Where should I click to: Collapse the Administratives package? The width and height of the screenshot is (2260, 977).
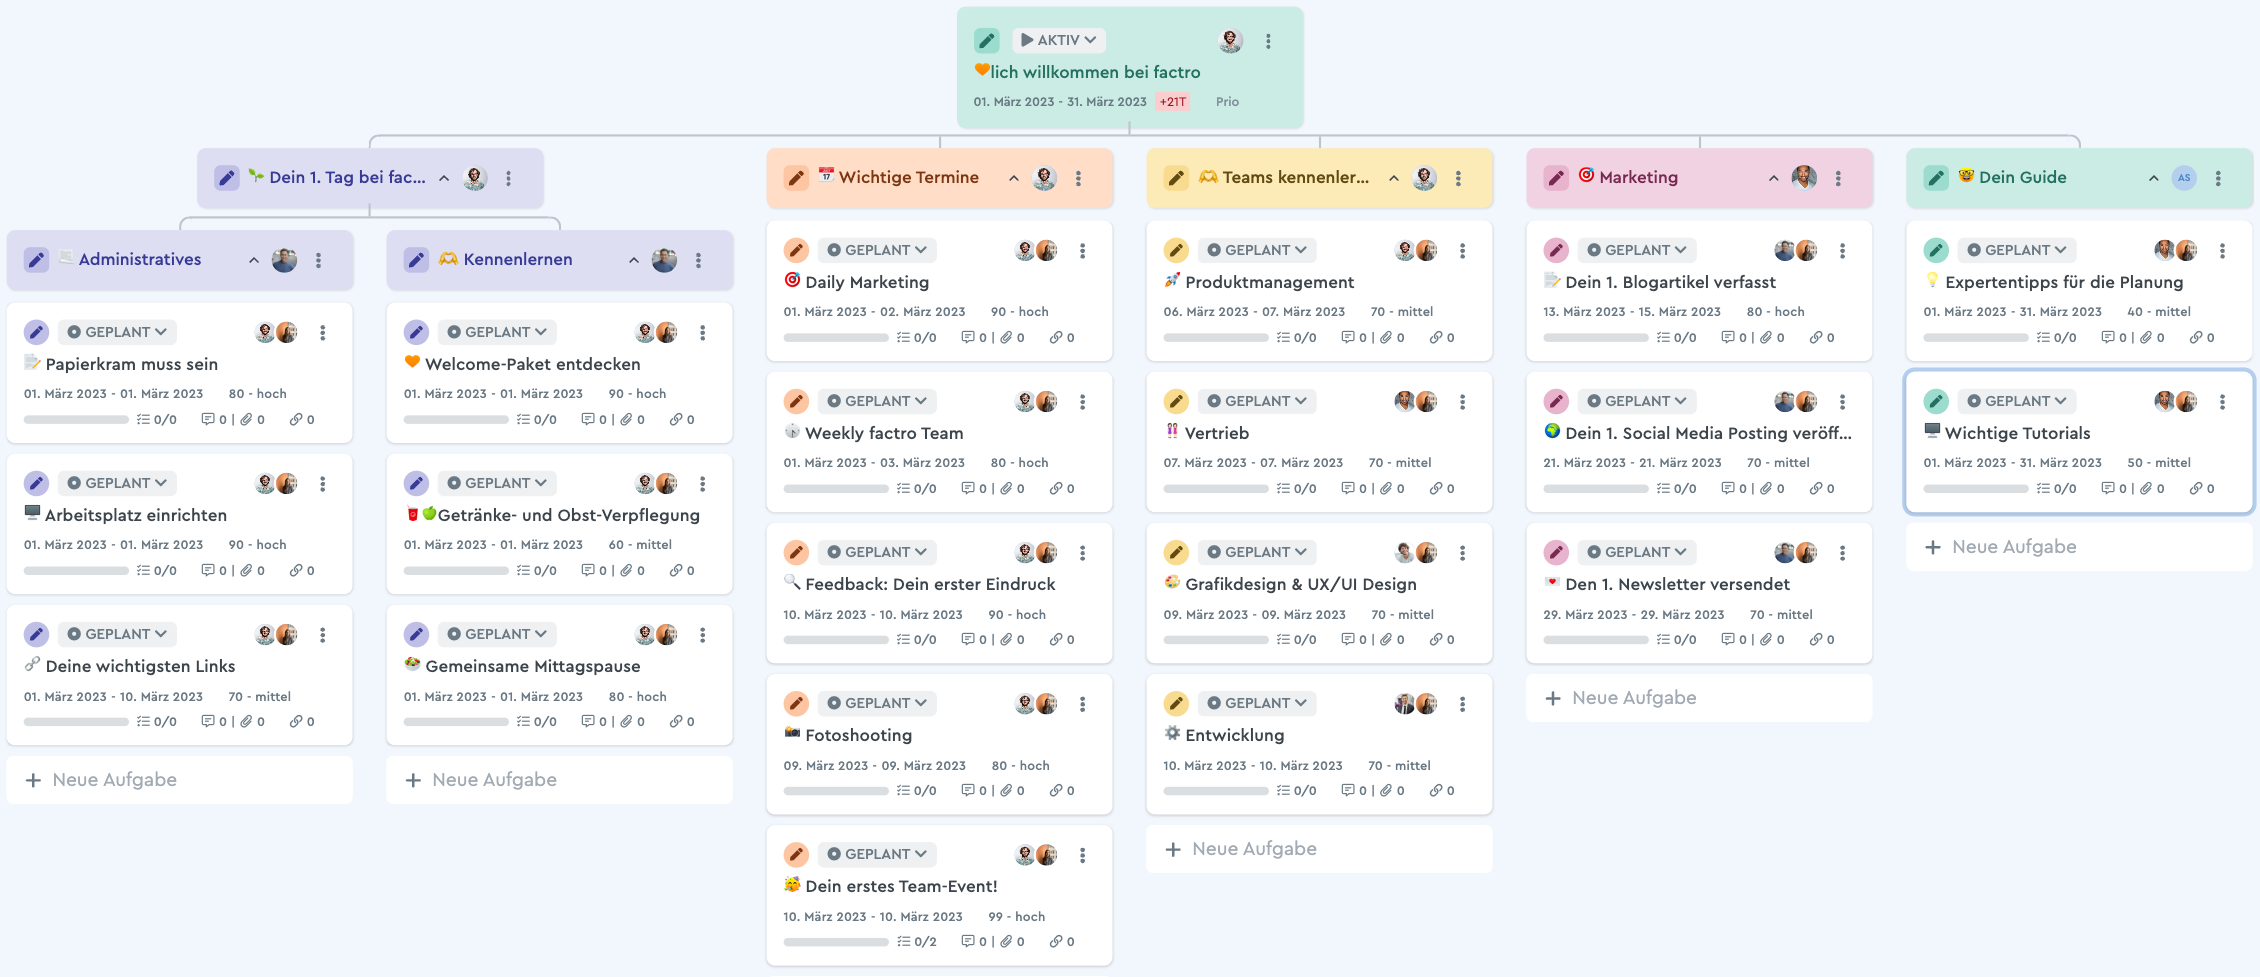pos(254,260)
